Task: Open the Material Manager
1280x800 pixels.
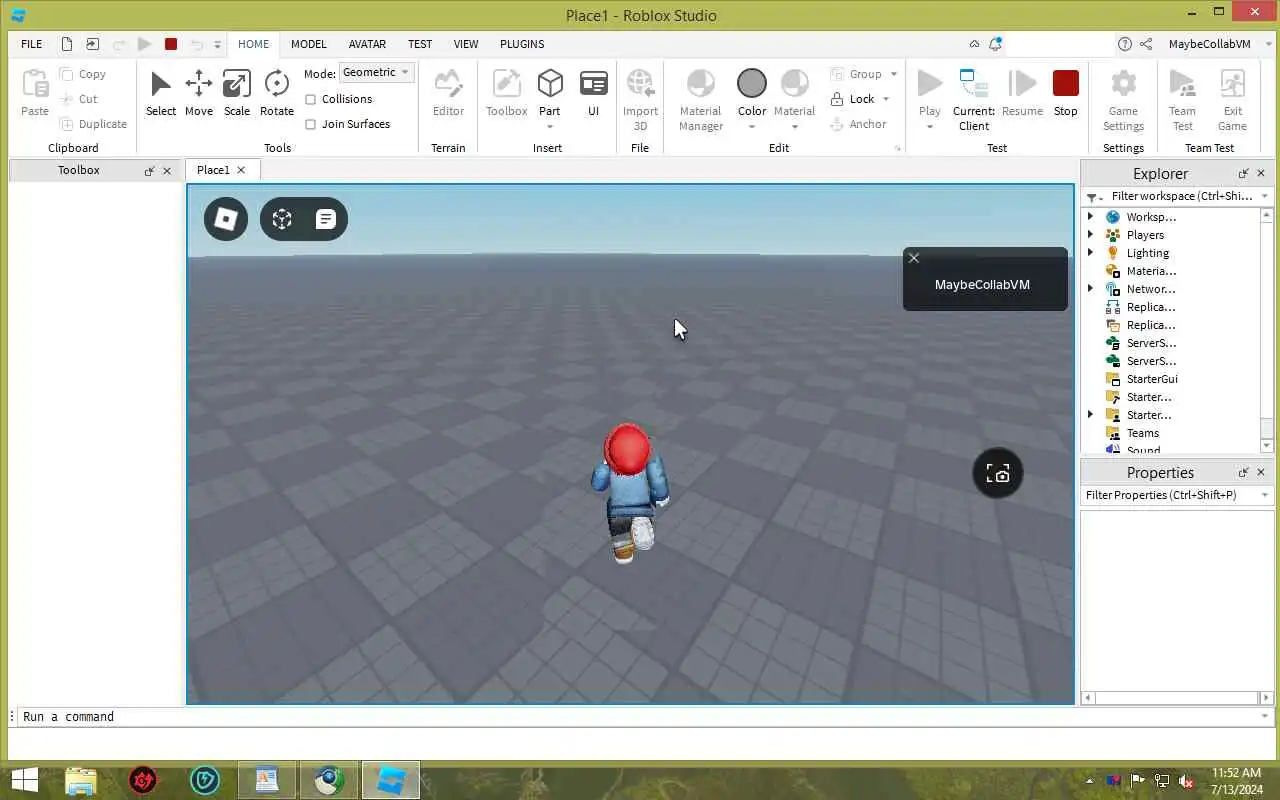Action: pyautogui.click(x=700, y=100)
